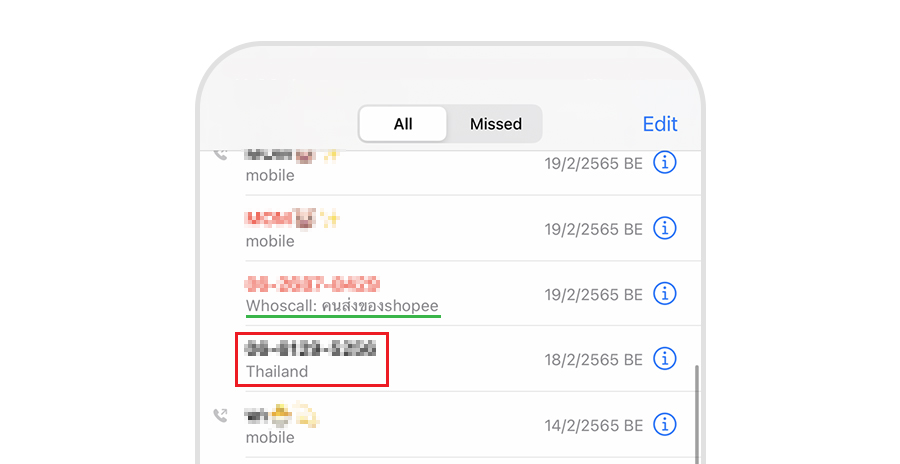Viewport: 900px width, 464px height.
Task: Tap the Whoscall: คนส่งของshopee label
Action: point(342,306)
